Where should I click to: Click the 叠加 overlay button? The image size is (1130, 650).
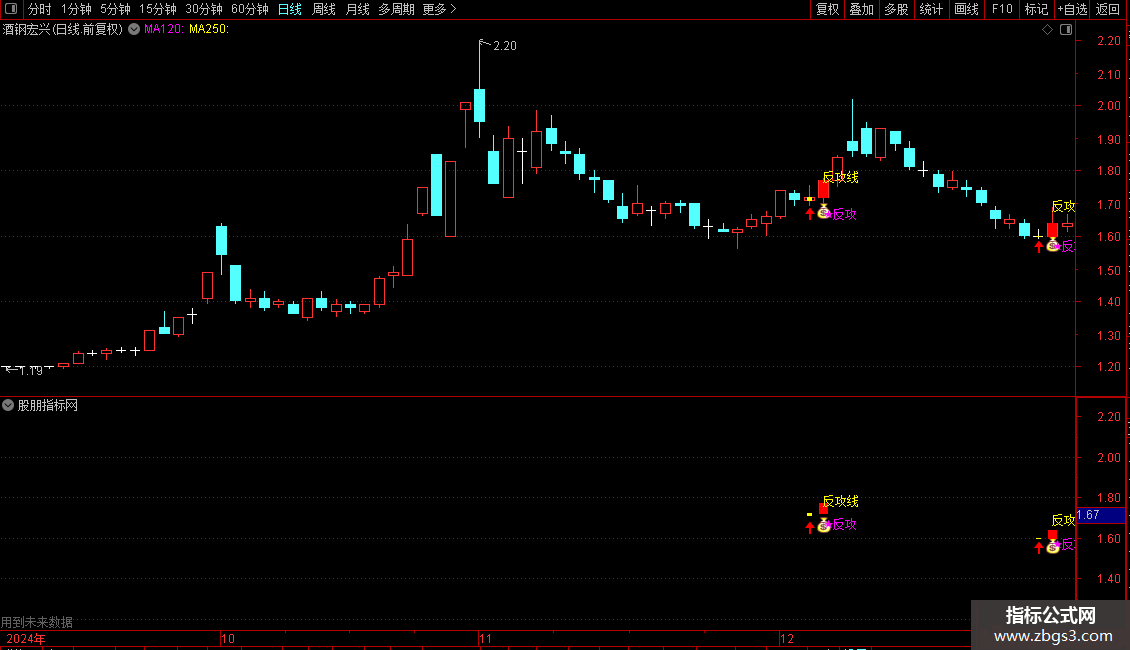point(861,9)
